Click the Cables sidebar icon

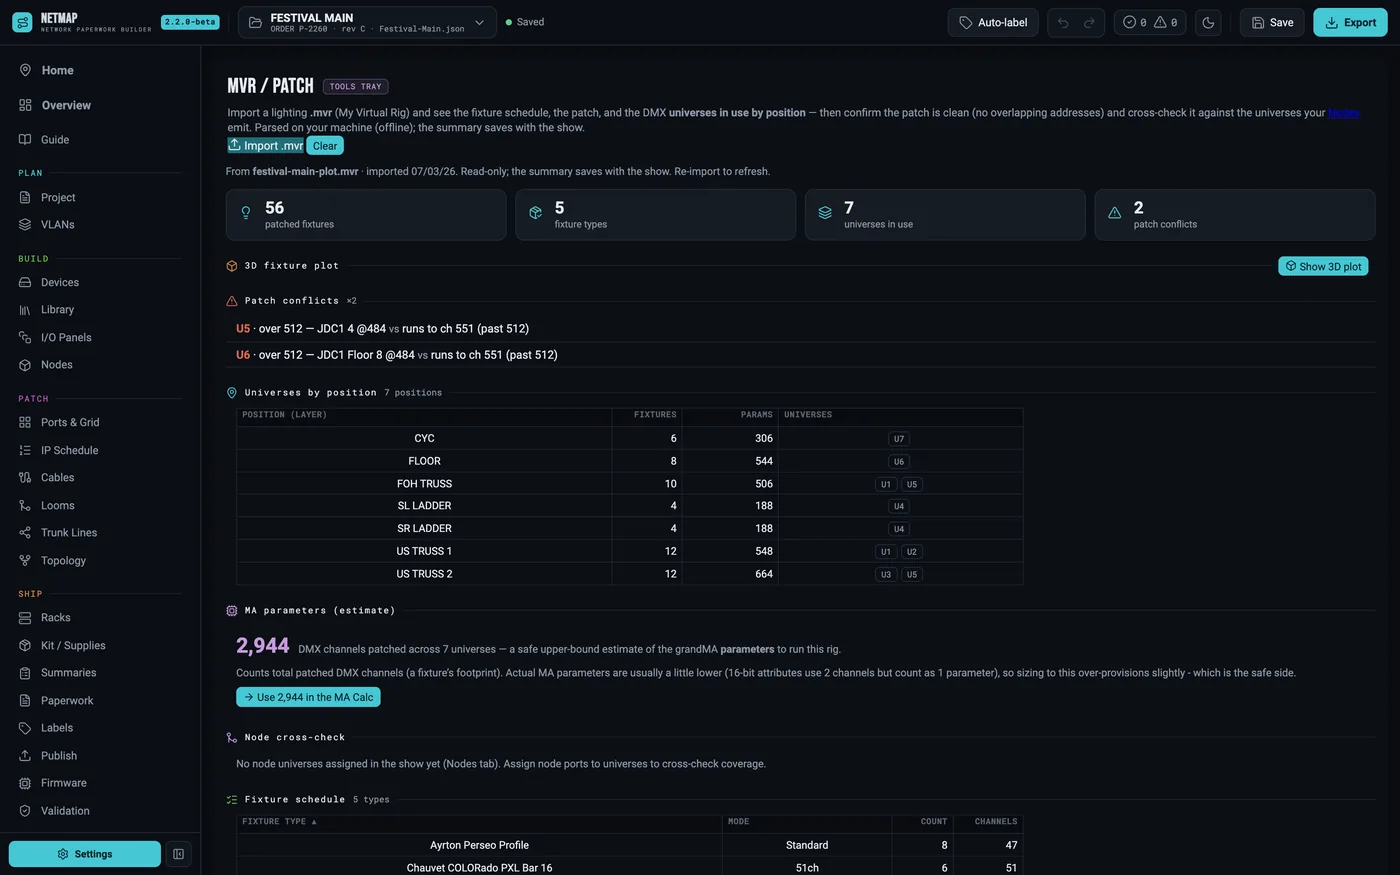25,477
